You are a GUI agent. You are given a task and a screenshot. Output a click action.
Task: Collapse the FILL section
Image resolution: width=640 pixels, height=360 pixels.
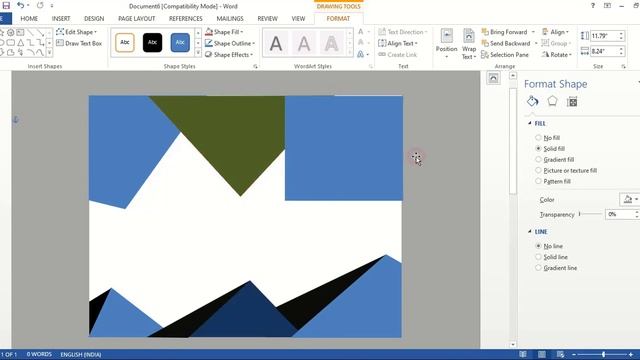(x=530, y=123)
